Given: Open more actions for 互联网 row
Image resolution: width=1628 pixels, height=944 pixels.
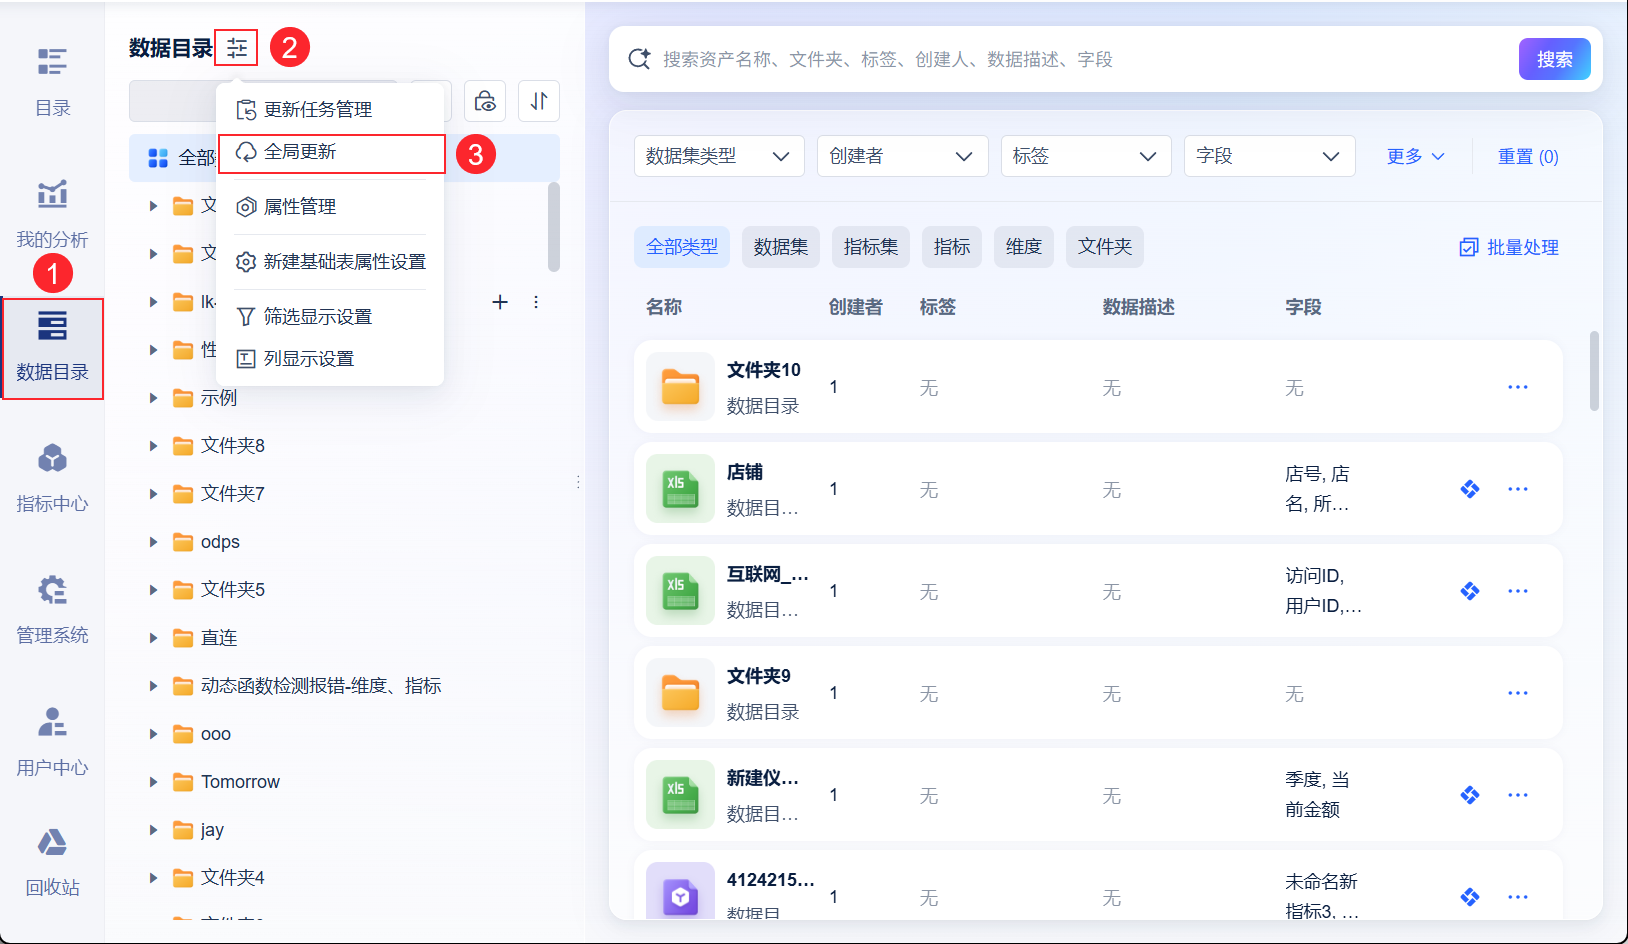Looking at the screenshot, I should (1518, 591).
